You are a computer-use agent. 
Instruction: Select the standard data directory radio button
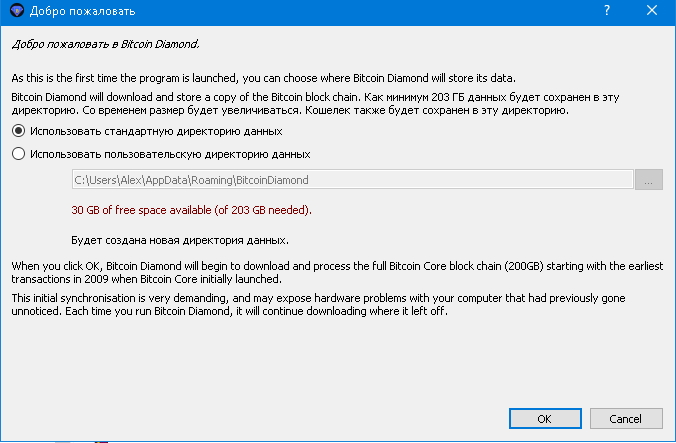[19, 131]
